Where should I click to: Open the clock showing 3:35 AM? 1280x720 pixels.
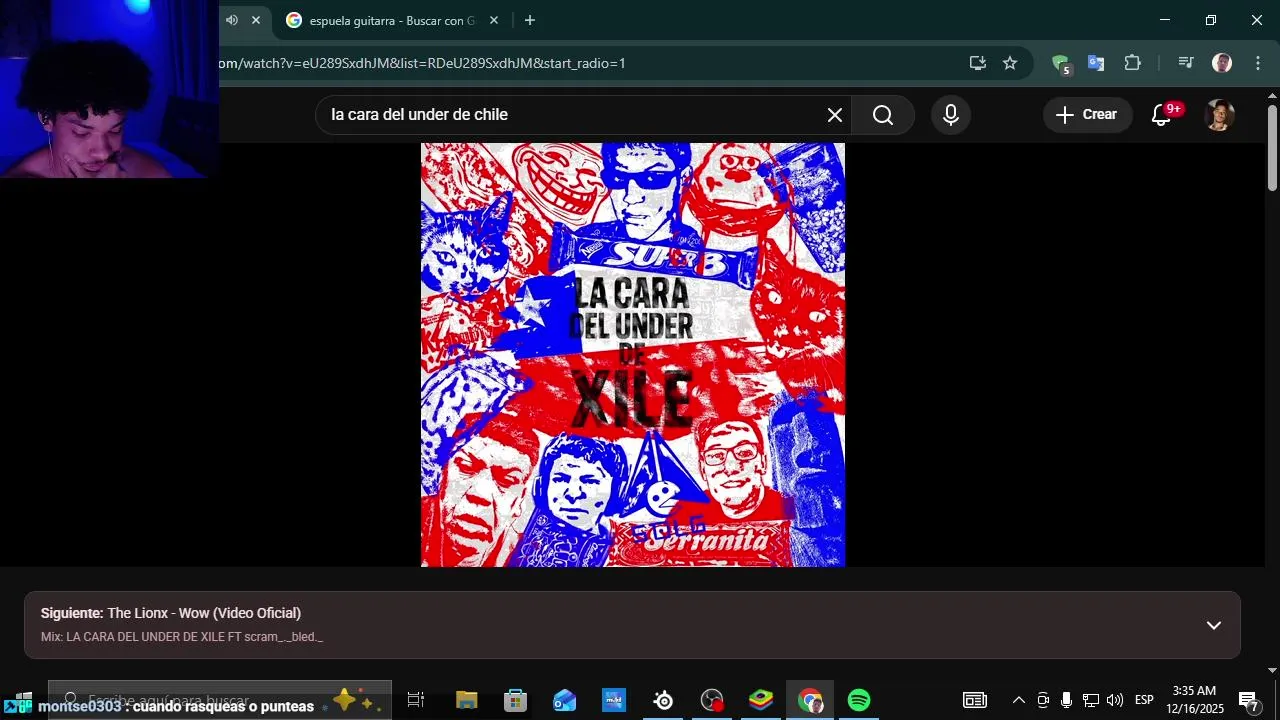(x=1195, y=700)
